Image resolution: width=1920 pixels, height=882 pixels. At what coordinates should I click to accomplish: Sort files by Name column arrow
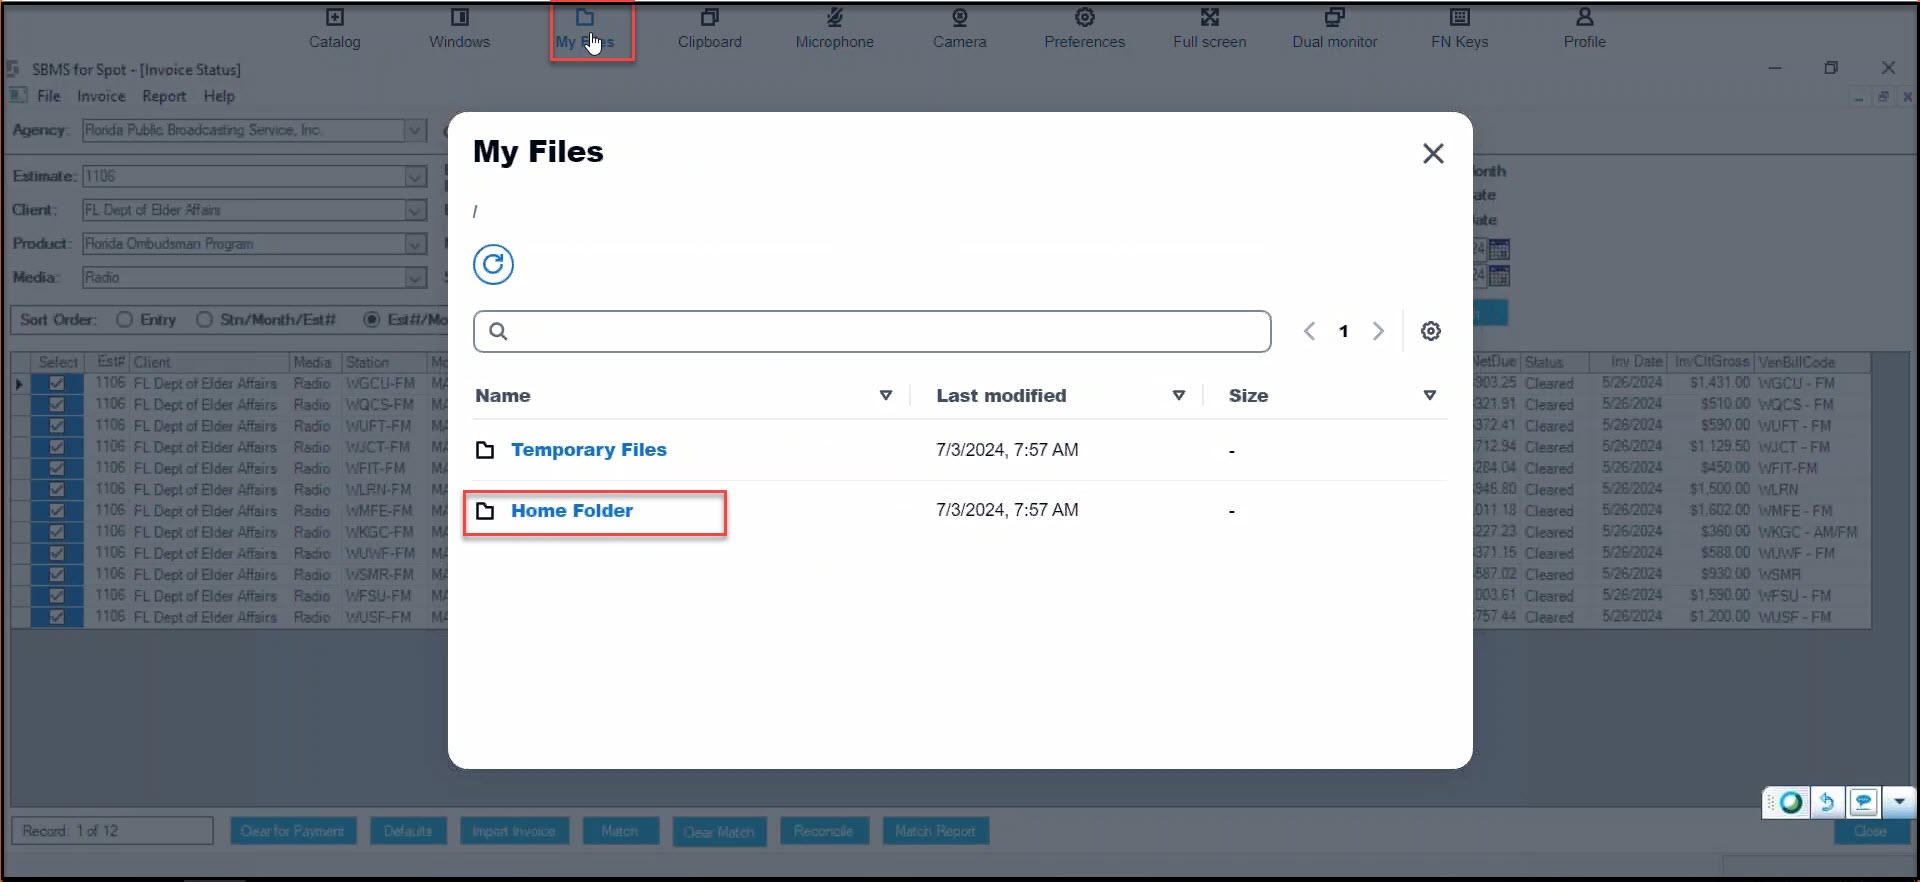point(885,396)
